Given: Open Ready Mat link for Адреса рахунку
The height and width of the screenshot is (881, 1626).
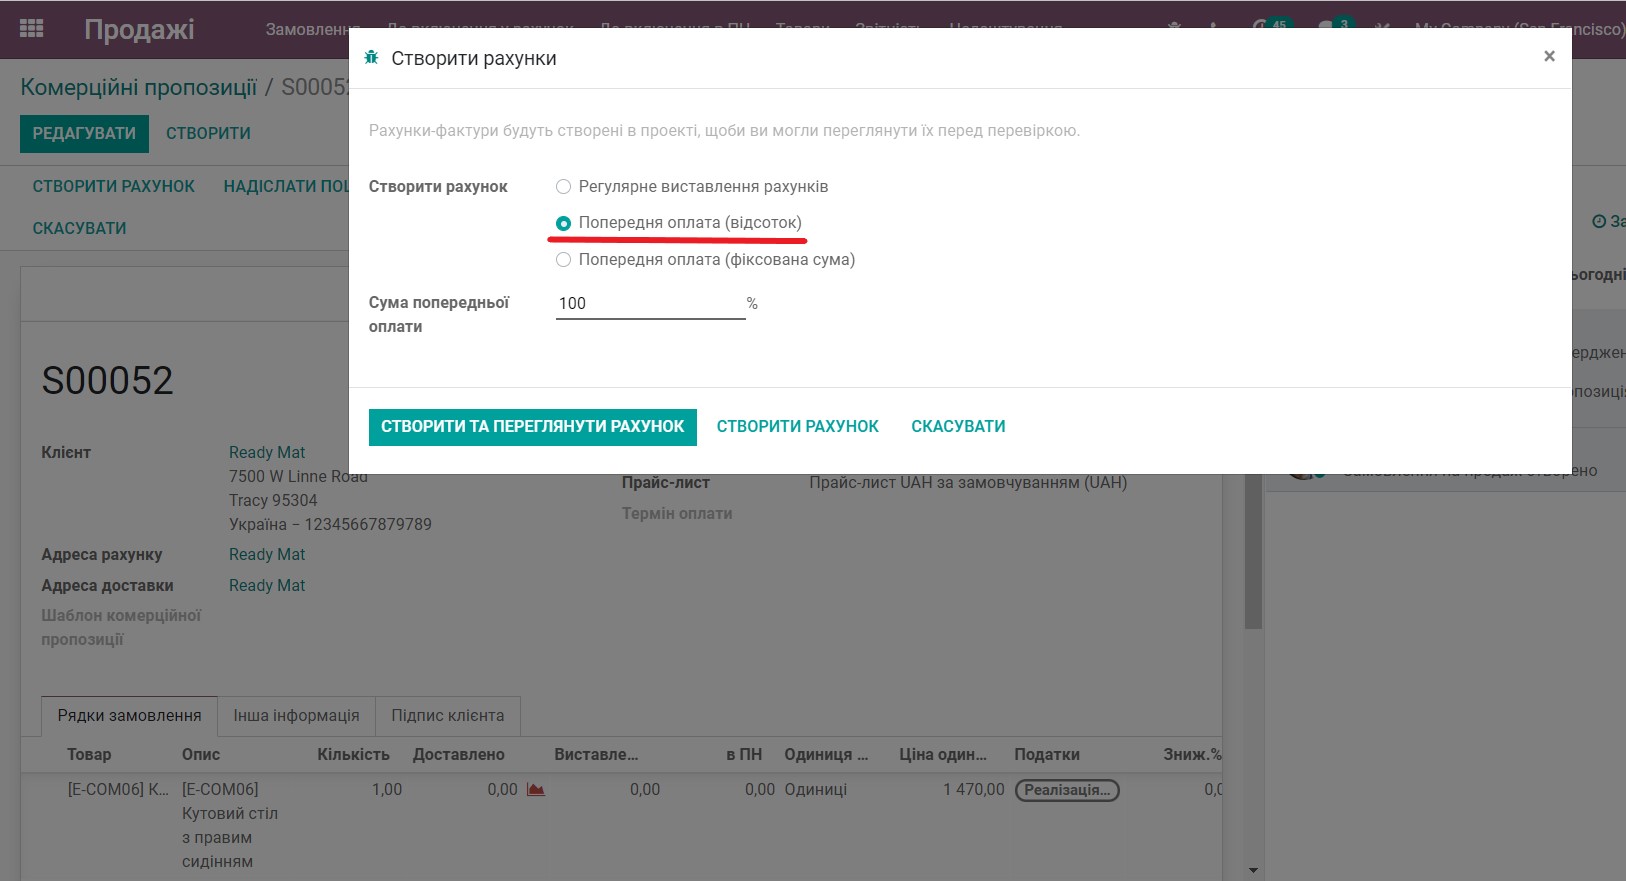Looking at the screenshot, I should 267,554.
